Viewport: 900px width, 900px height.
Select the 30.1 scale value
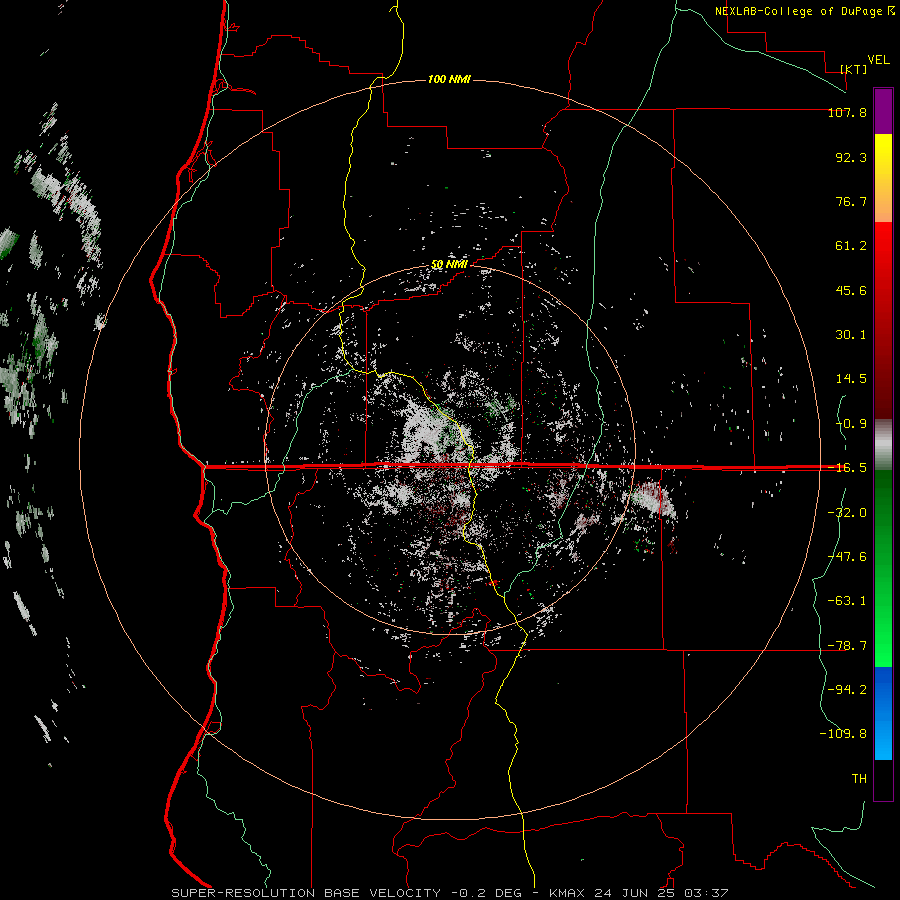click(x=851, y=335)
